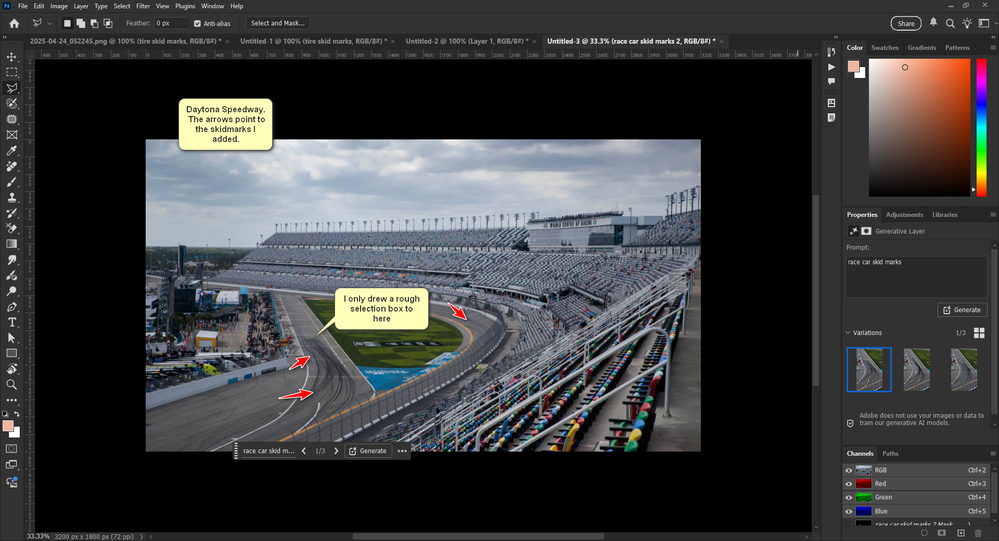Switch to the Adjustments tab
Screen dimensions: 999x541
click(904, 215)
